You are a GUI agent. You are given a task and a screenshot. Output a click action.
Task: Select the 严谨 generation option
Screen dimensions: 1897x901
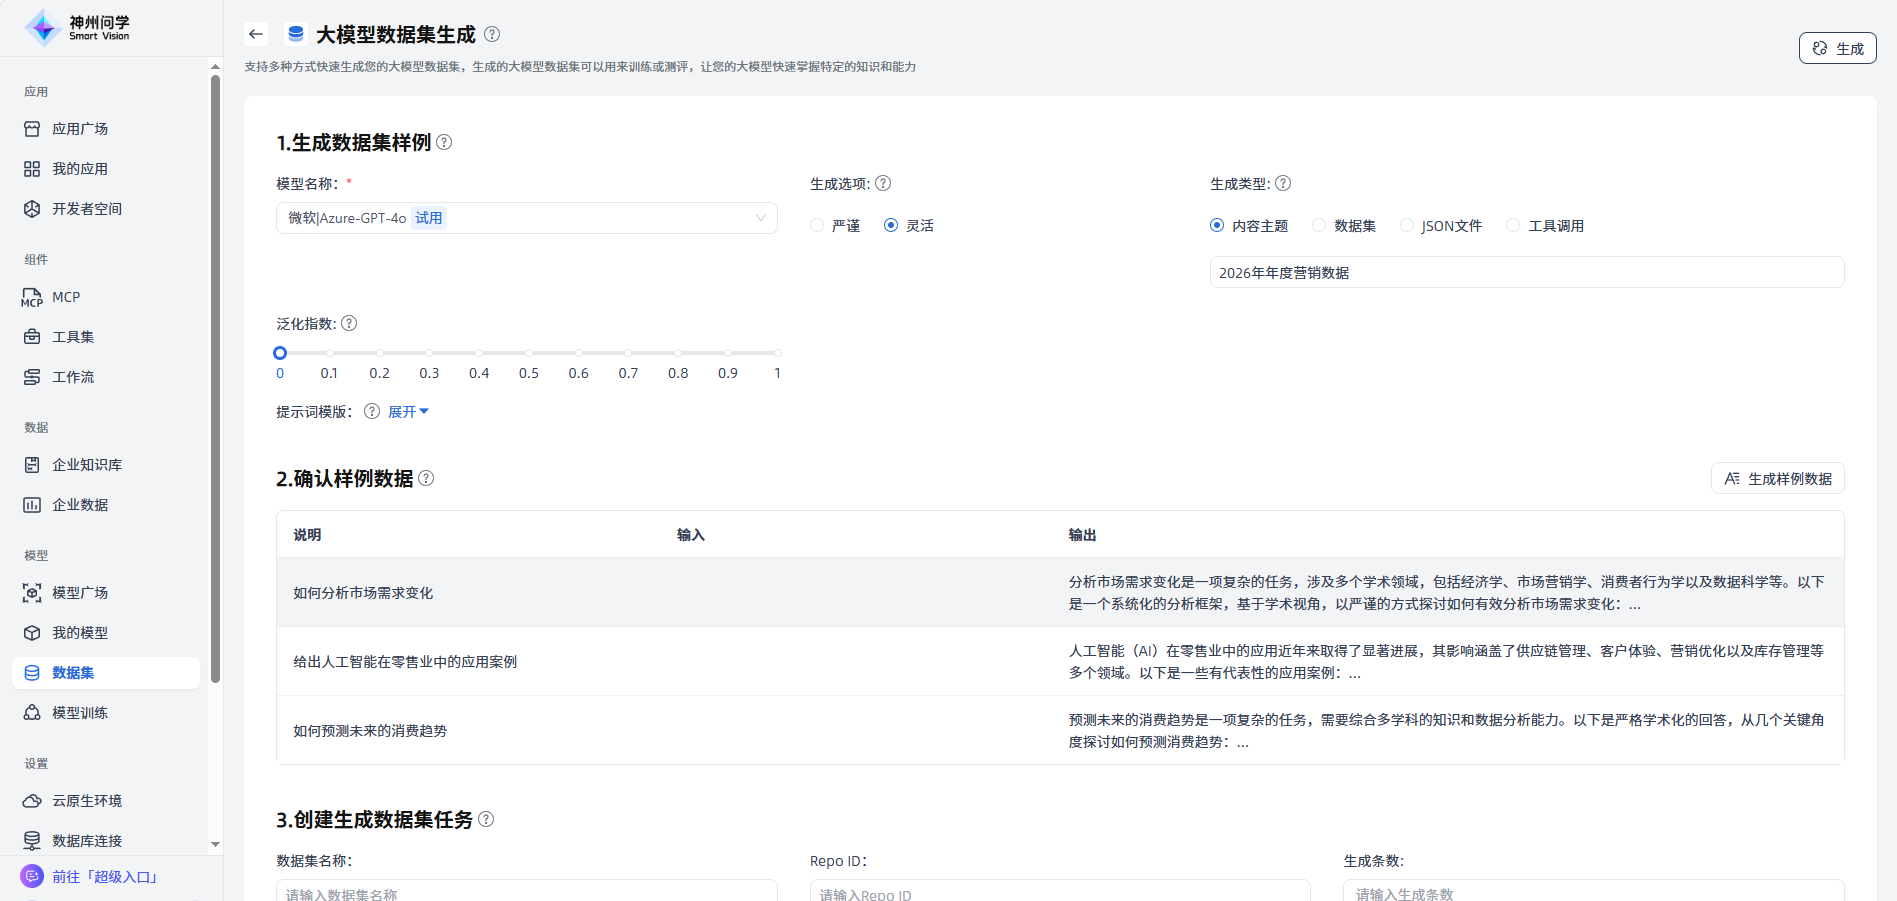(818, 226)
